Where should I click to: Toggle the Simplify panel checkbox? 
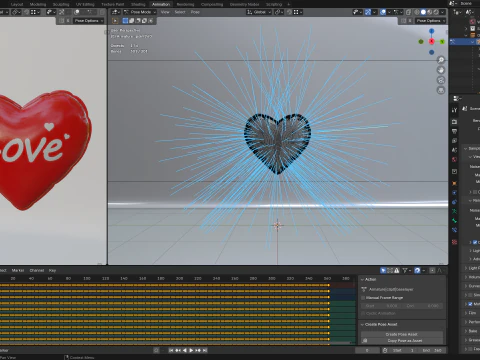(470, 295)
